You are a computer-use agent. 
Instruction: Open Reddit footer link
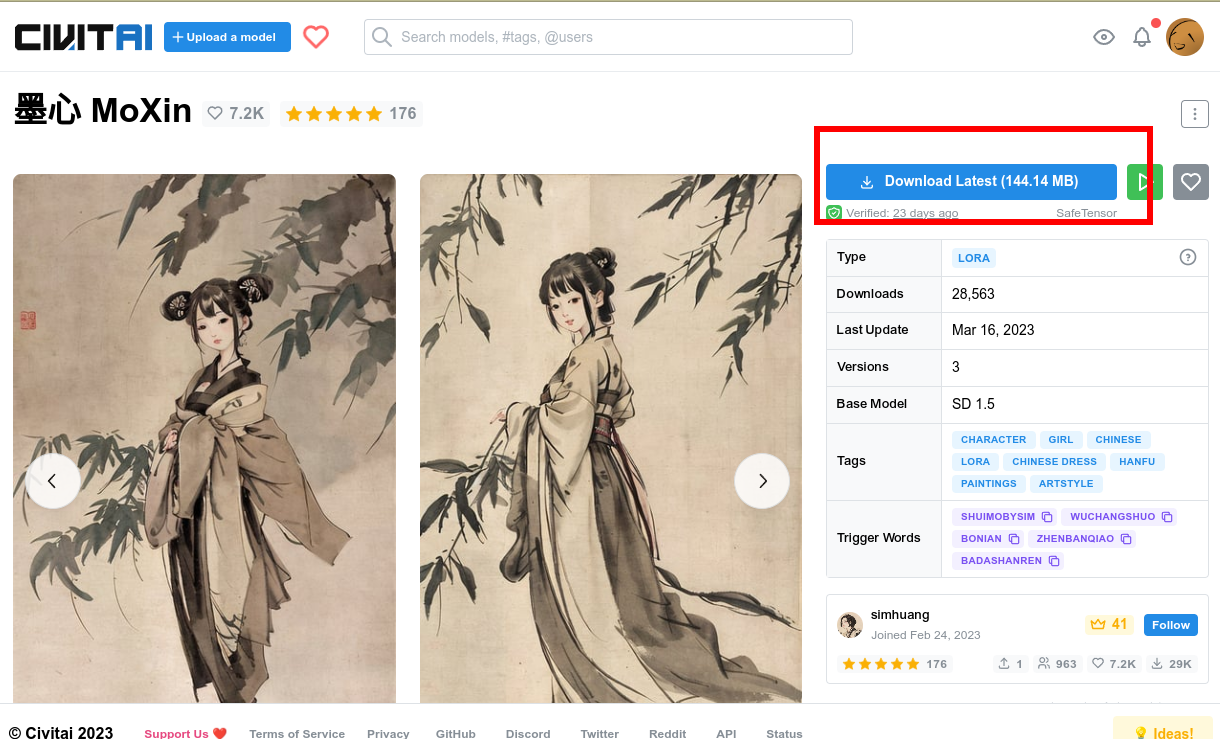668,734
